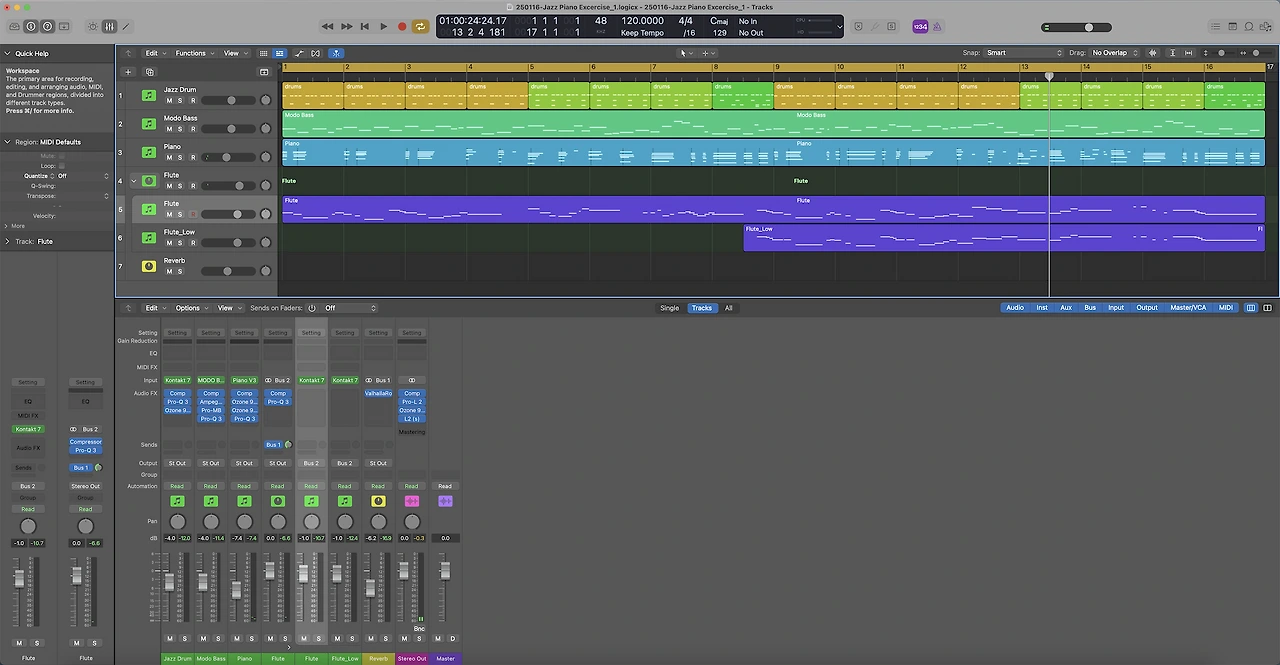
Task: Open ValhallaRoom plugin on Reverb strip
Action: (x=378, y=393)
